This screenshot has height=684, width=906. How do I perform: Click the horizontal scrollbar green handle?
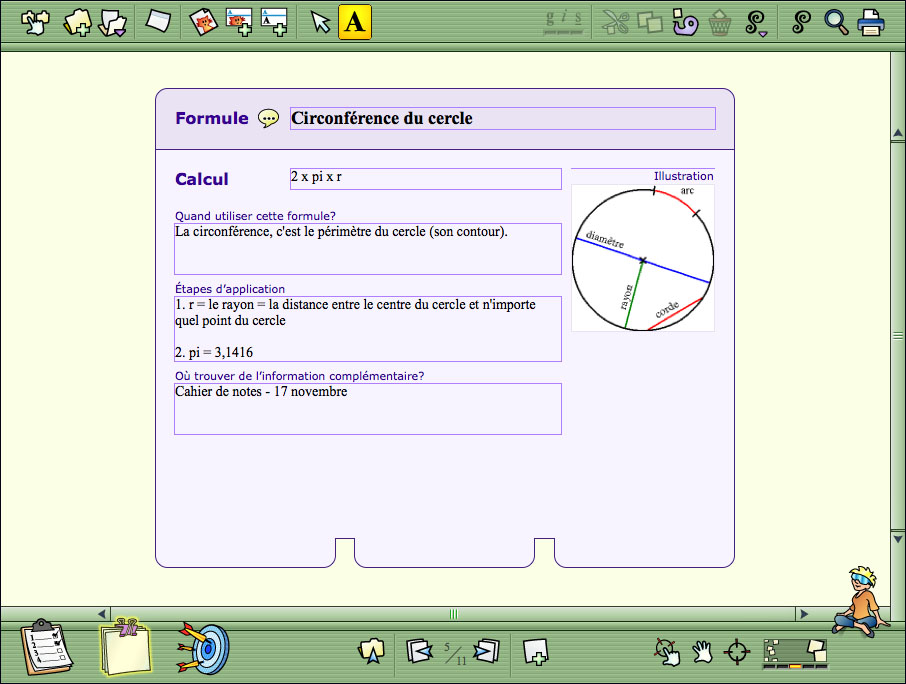coord(453,614)
